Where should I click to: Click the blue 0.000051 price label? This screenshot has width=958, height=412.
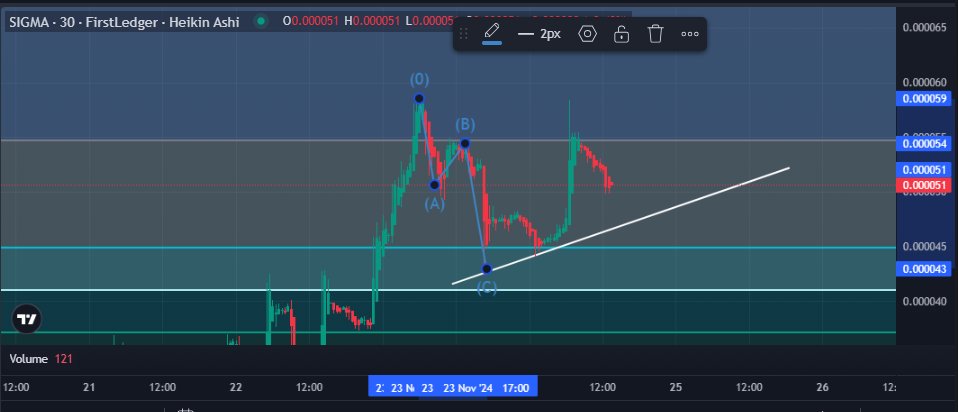[925, 169]
